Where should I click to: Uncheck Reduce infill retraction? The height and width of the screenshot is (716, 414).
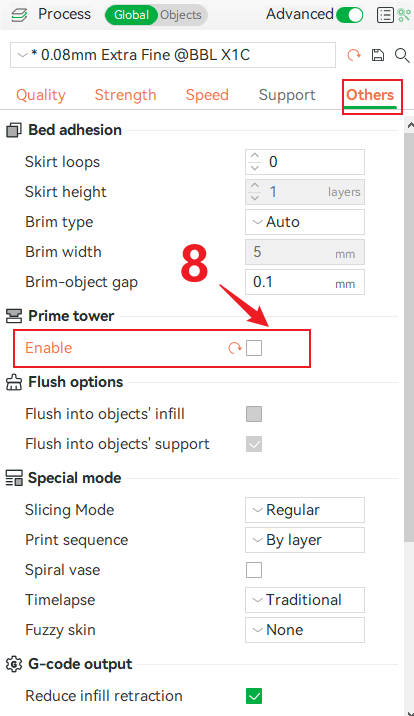click(254, 696)
